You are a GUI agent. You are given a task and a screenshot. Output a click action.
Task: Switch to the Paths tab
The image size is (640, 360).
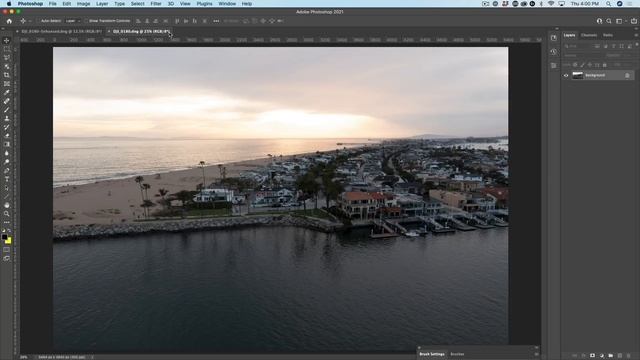point(608,35)
